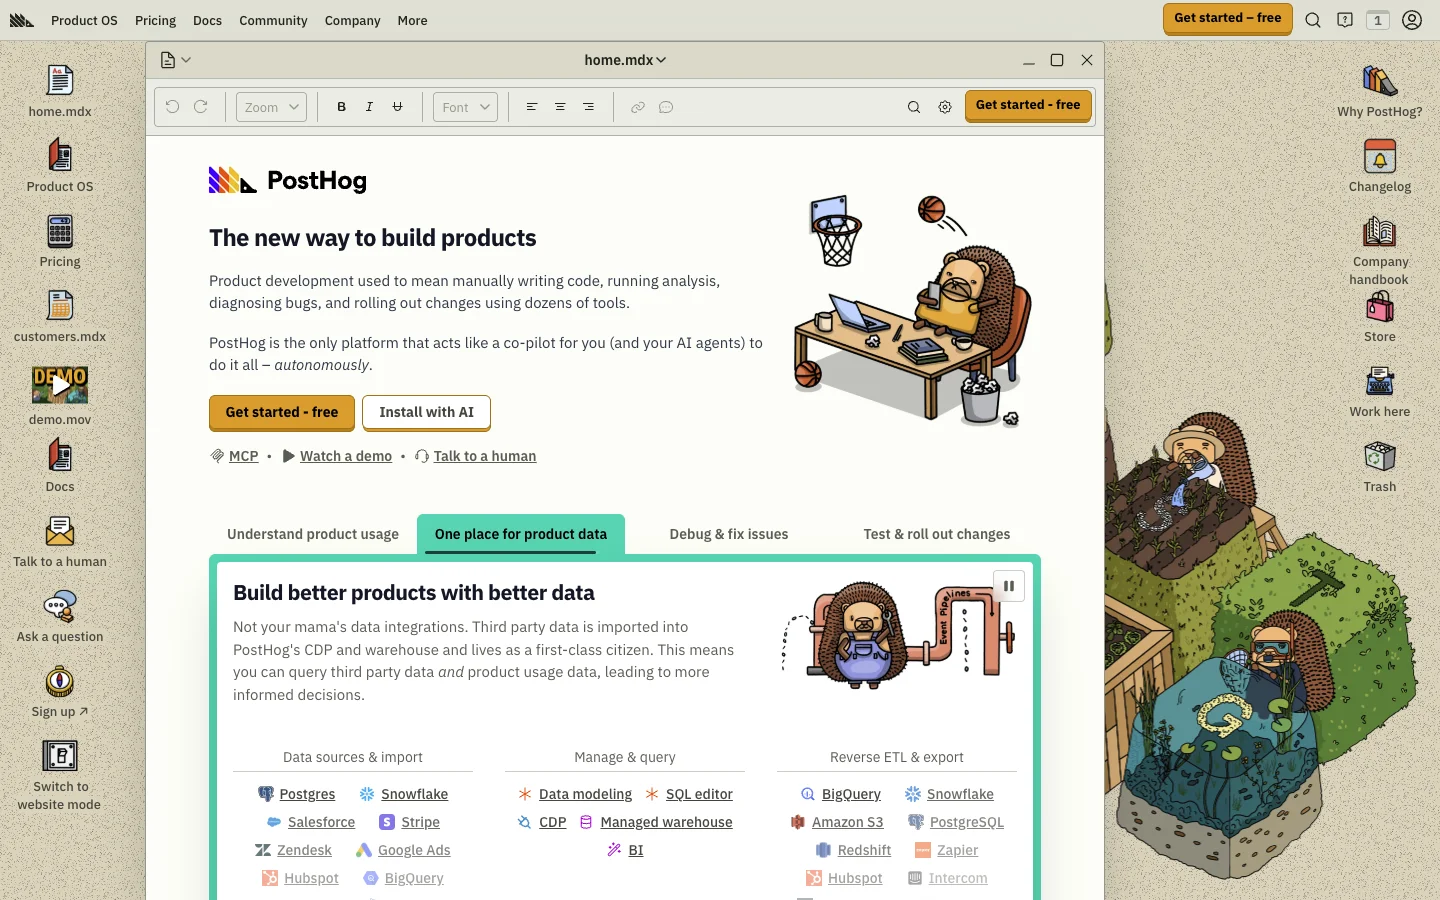The height and width of the screenshot is (900, 1440).
Task: Open the Font dropdown
Action: pyautogui.click(x=465, y=107)
